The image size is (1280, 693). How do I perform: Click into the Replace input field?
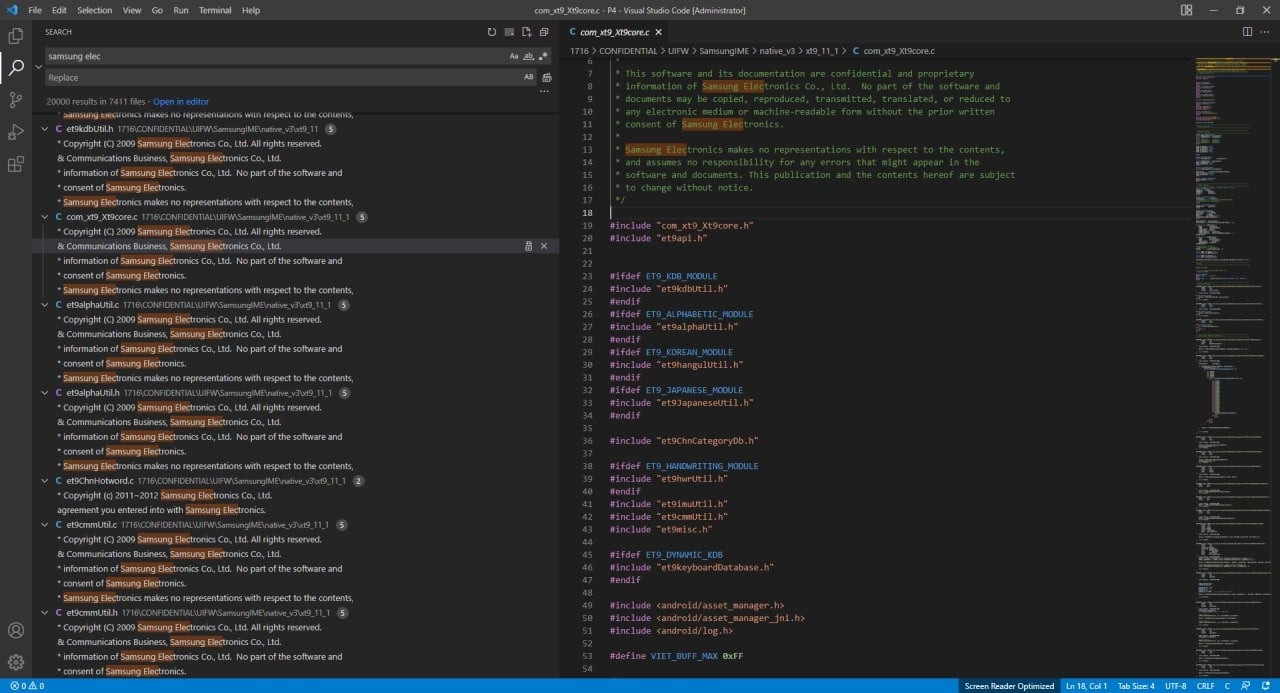click(x=280, y=78)
